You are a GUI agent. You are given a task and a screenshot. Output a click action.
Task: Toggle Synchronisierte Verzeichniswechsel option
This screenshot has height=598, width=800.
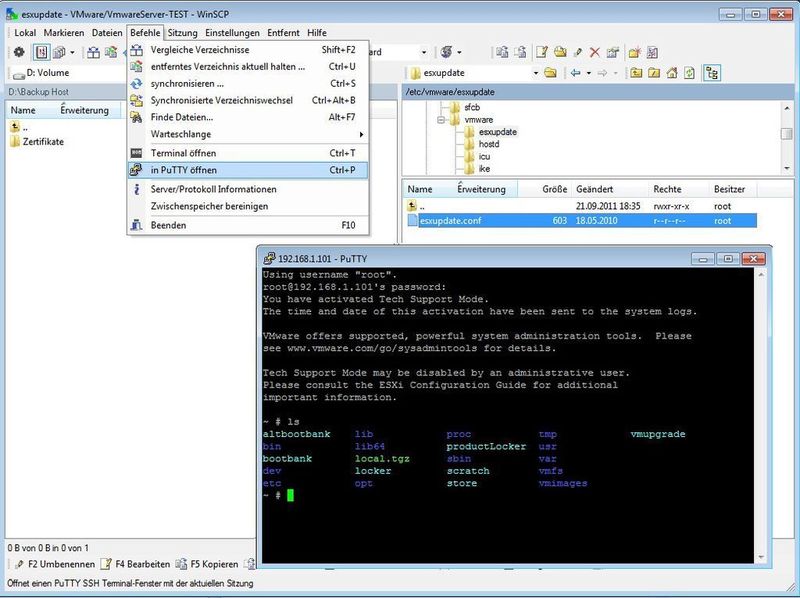pyautogui.click(x=221, y=101)
